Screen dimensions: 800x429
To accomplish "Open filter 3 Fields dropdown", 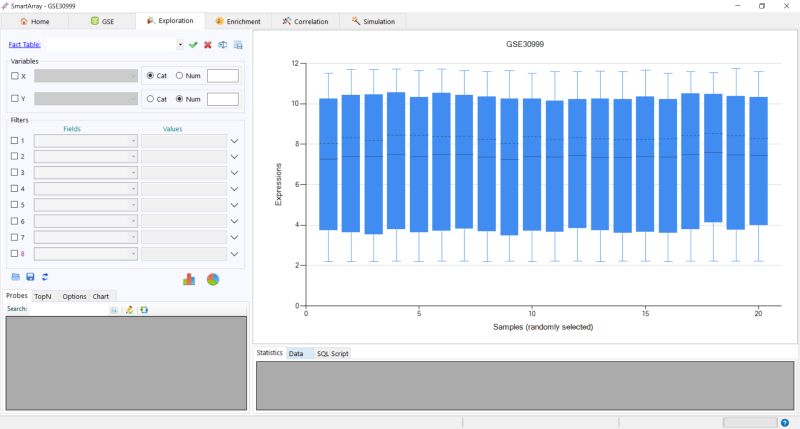I will click(x=134, y=173).
